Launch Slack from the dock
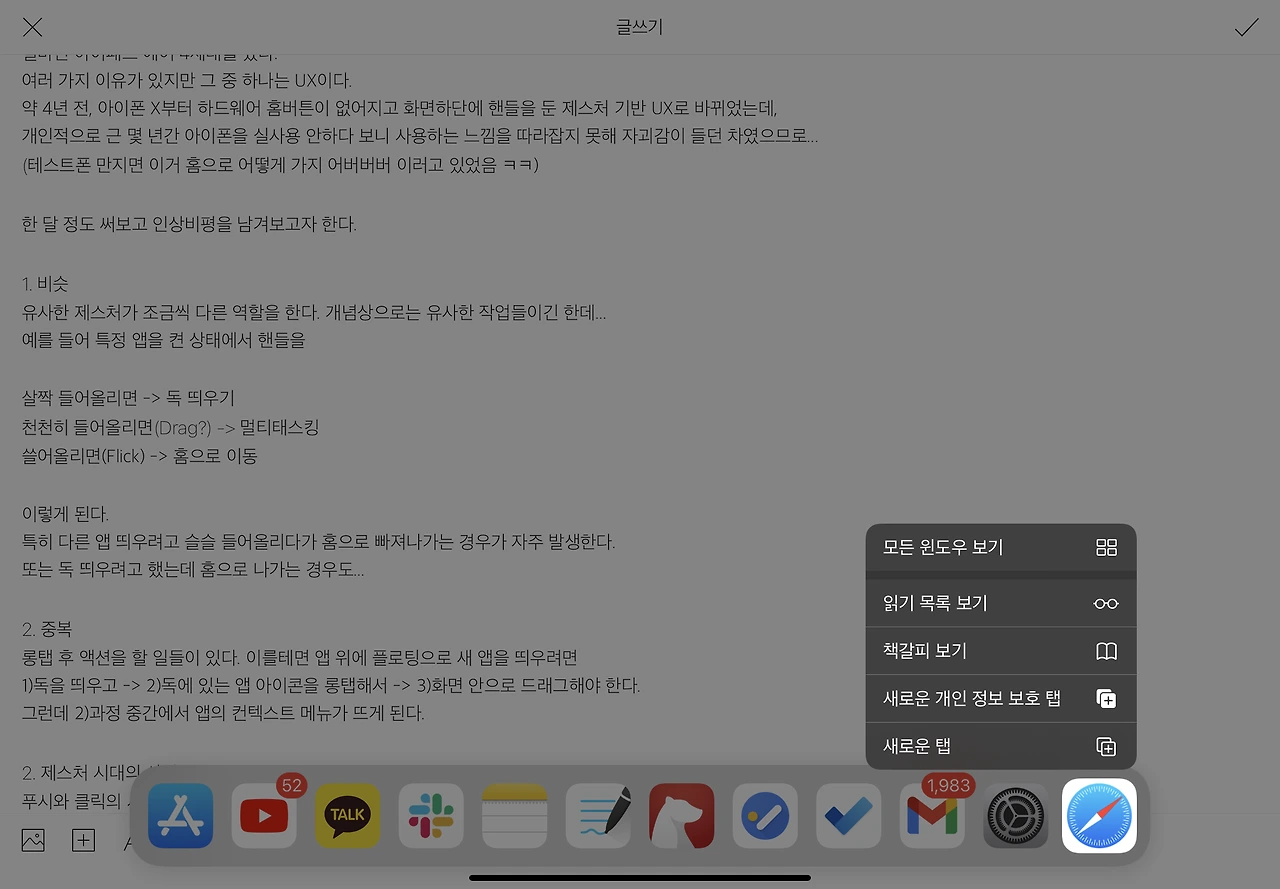Screen dimensions: 1280x889 pyautogui.click(x=431, y=816)
